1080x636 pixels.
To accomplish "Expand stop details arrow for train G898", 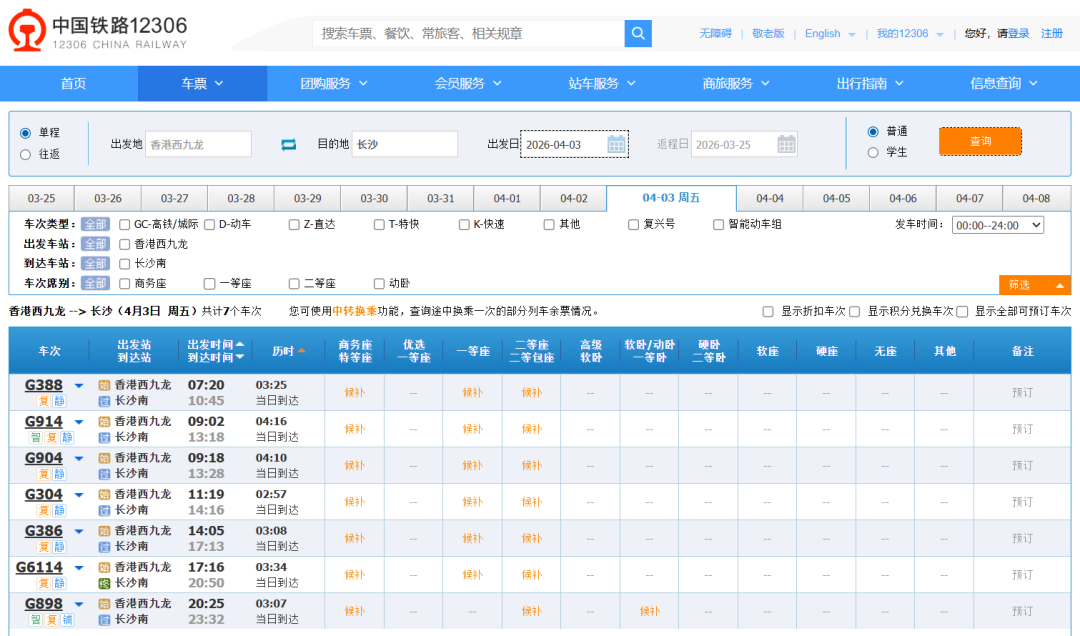I will pyautogui.click(x=79, y=605).
